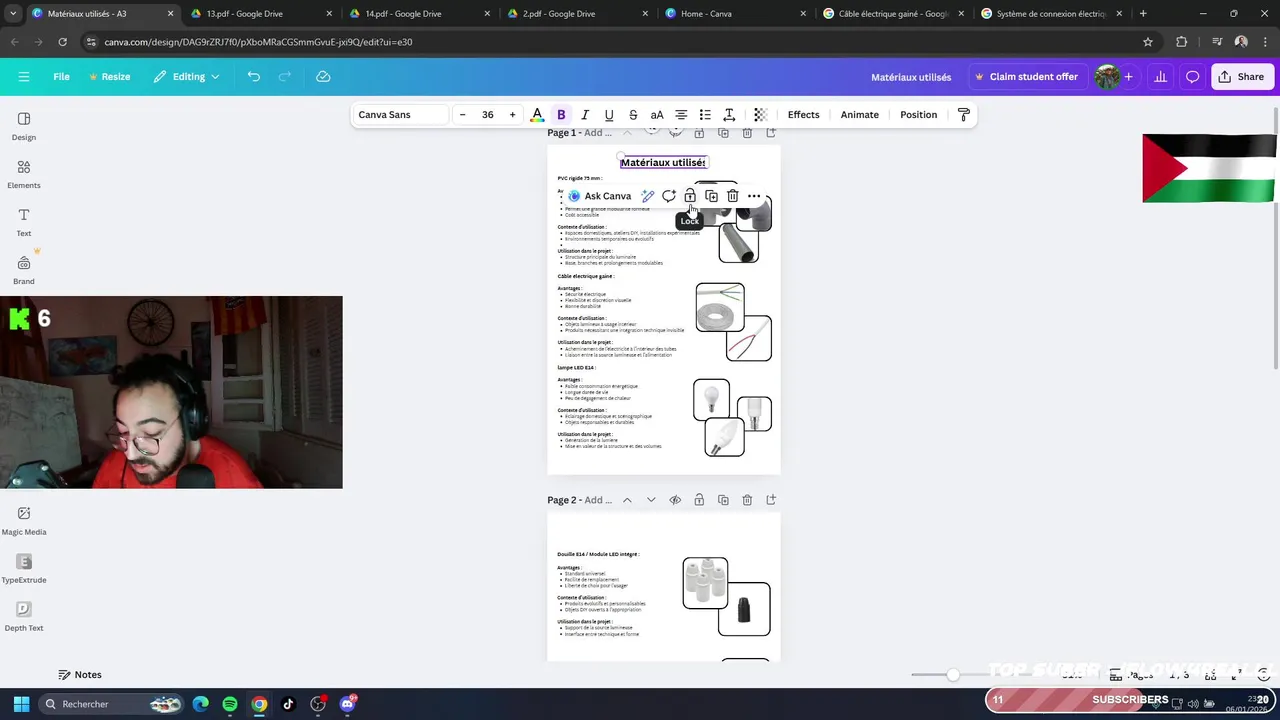Viewport: 1280px width, 720px height.
Task: Share the design
Action: pos(1241,77)
